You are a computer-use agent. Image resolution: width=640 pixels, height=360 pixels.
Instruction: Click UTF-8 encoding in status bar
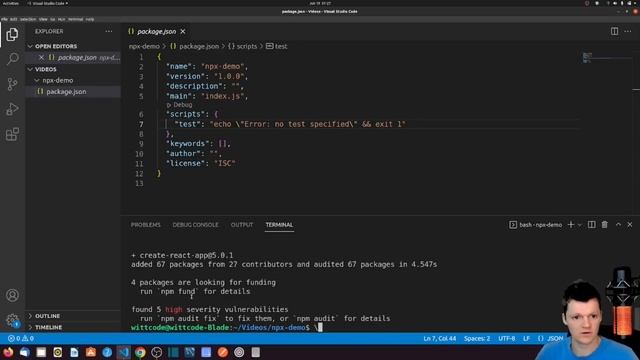[507, 338]
